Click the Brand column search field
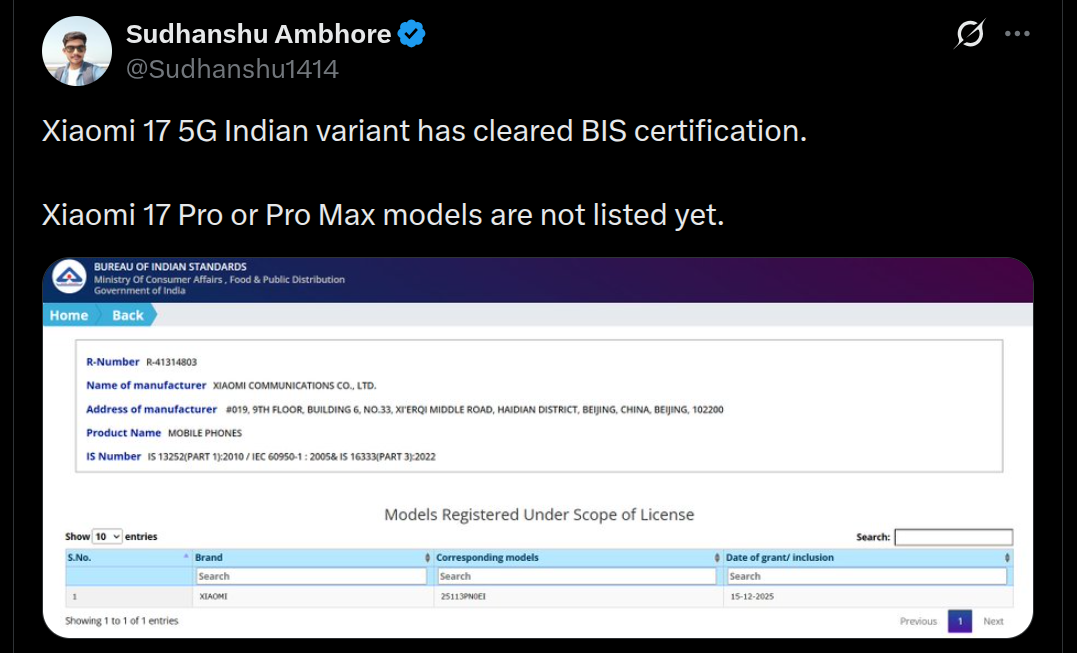The image size is (1077, 653). pyautogui.click(x=311, y=576)
